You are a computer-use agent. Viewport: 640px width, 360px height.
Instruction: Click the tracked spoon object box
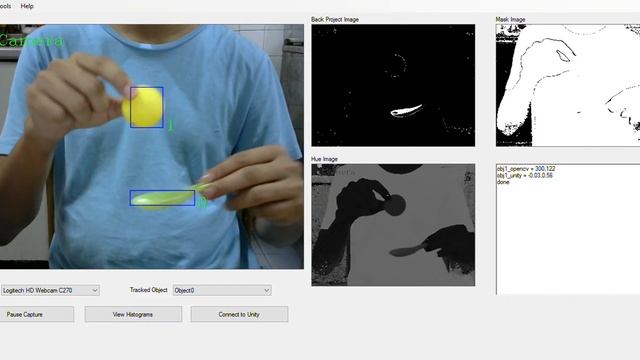[162, 198]
